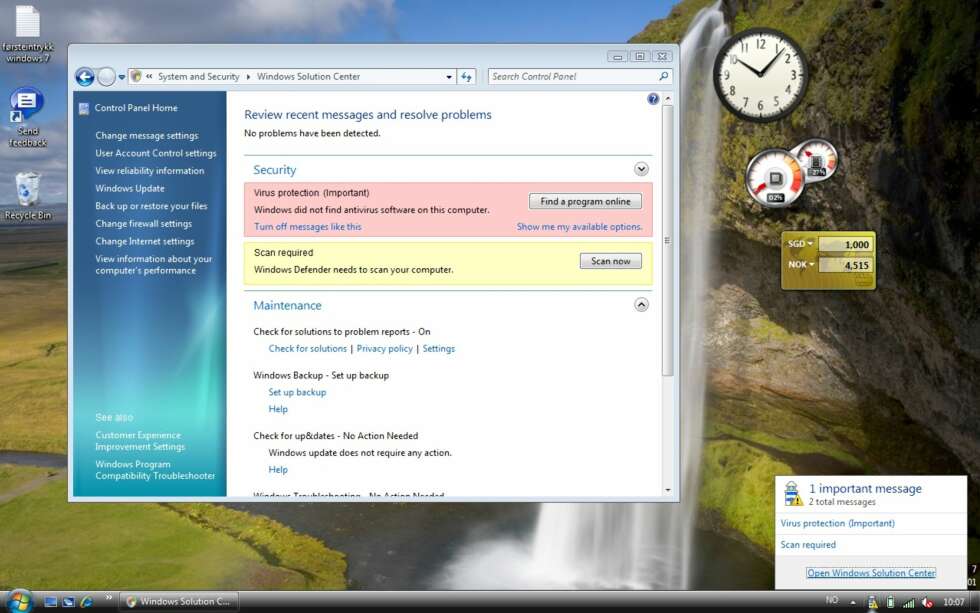The width and height of the screenshot is (980, 613).
Task: Click the 4,515 NOK value field
Action: [845, 265]
